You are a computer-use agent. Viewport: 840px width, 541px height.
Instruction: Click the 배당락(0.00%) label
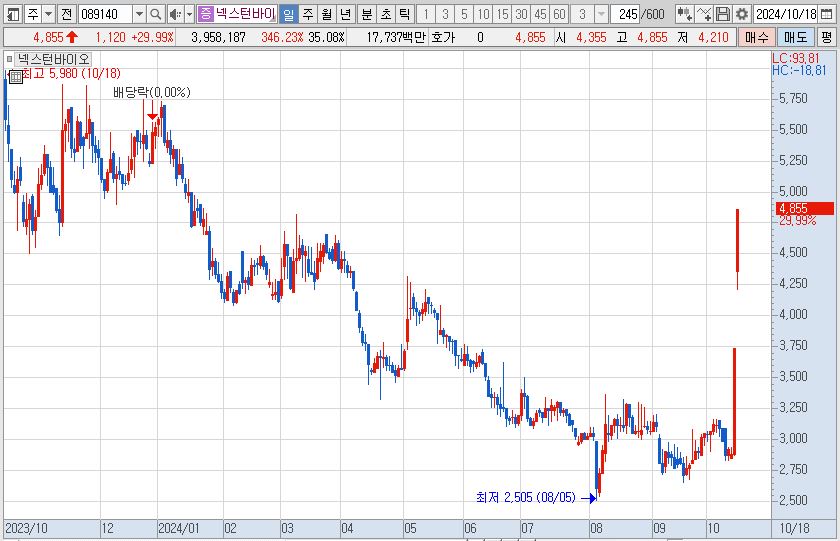click(x=152, y=93)
